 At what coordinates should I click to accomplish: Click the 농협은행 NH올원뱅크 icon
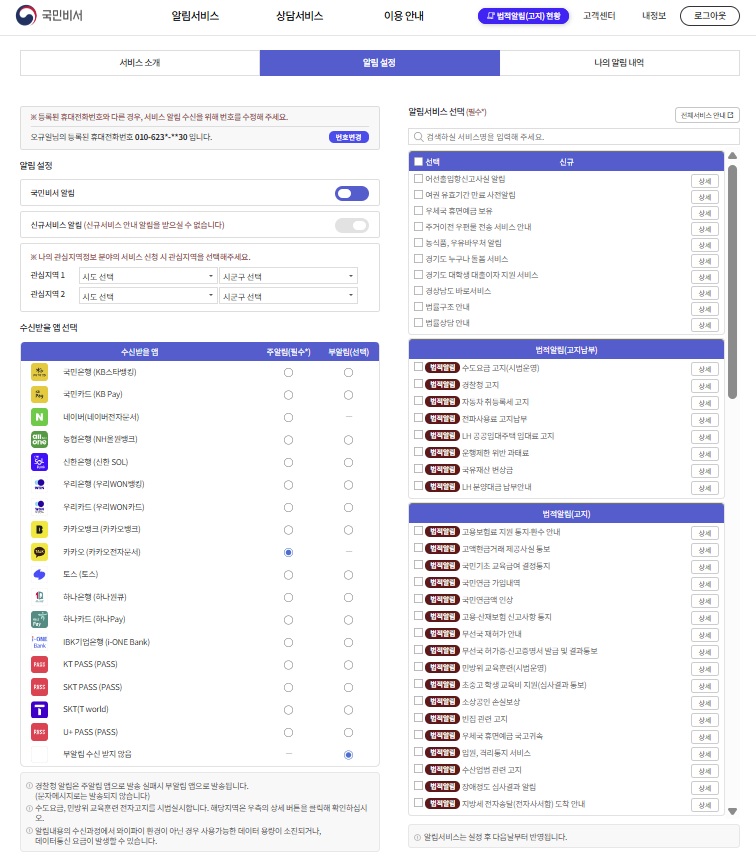39,439
